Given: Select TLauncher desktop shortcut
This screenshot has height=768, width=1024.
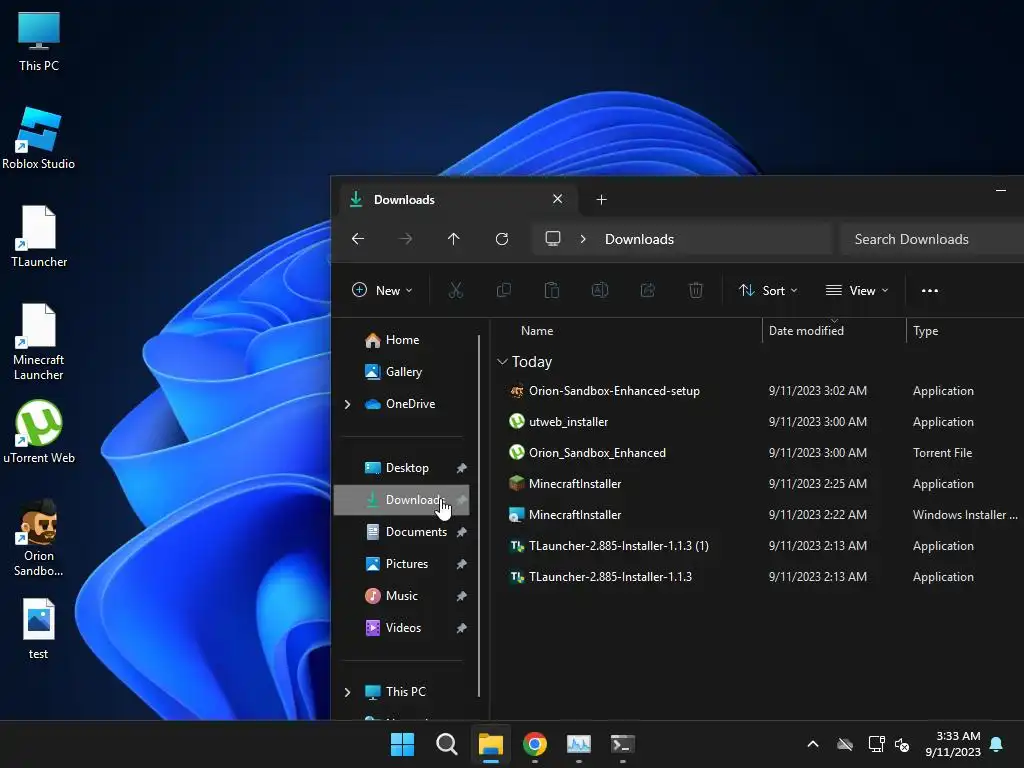Looking at the screenshot, I should coord(39,236).
